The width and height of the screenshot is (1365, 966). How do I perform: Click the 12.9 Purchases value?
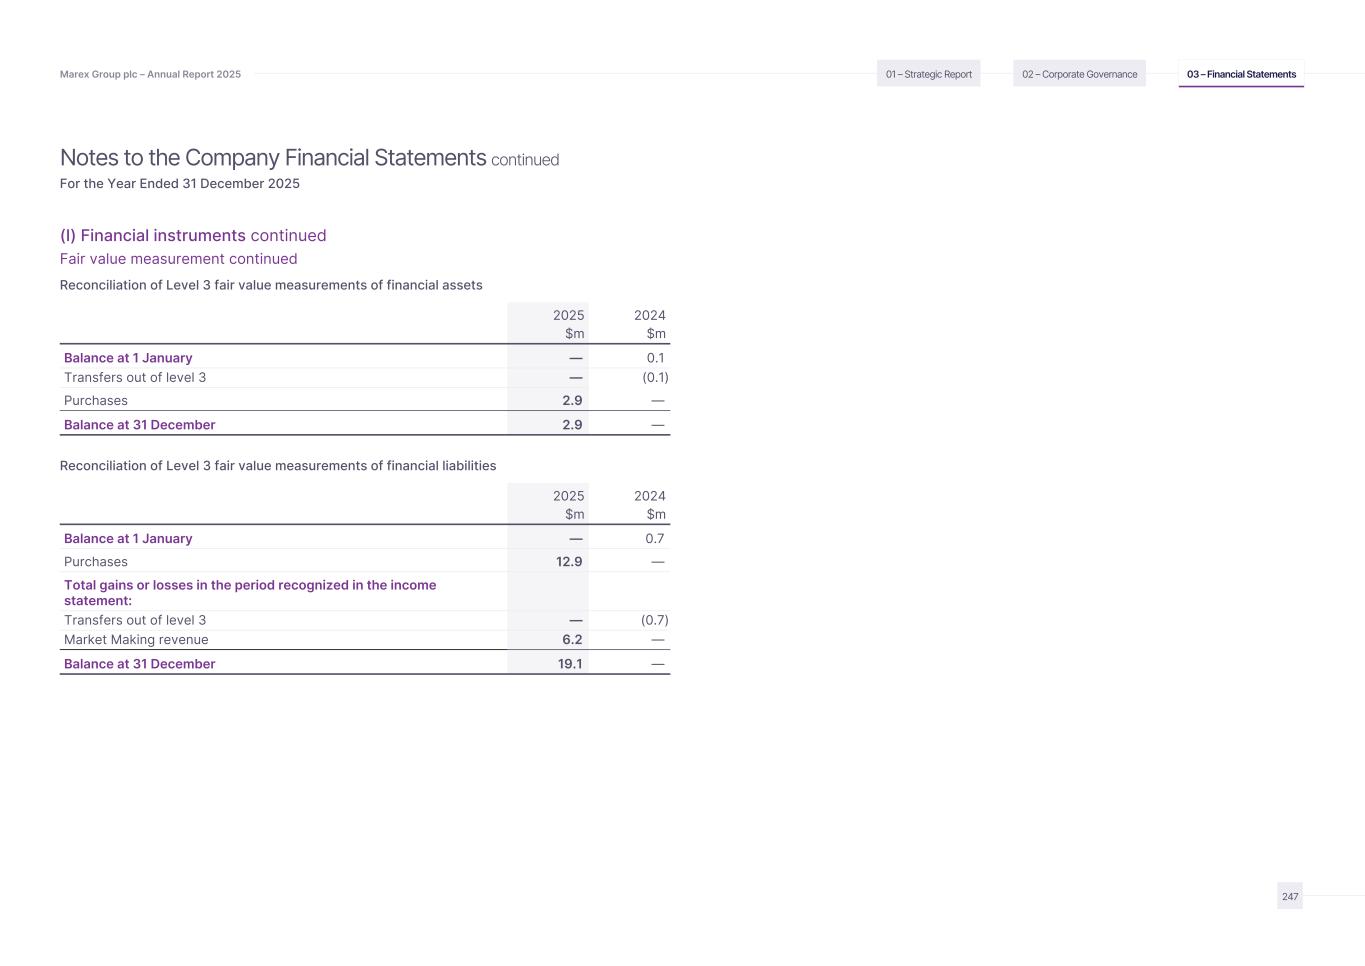569,562
